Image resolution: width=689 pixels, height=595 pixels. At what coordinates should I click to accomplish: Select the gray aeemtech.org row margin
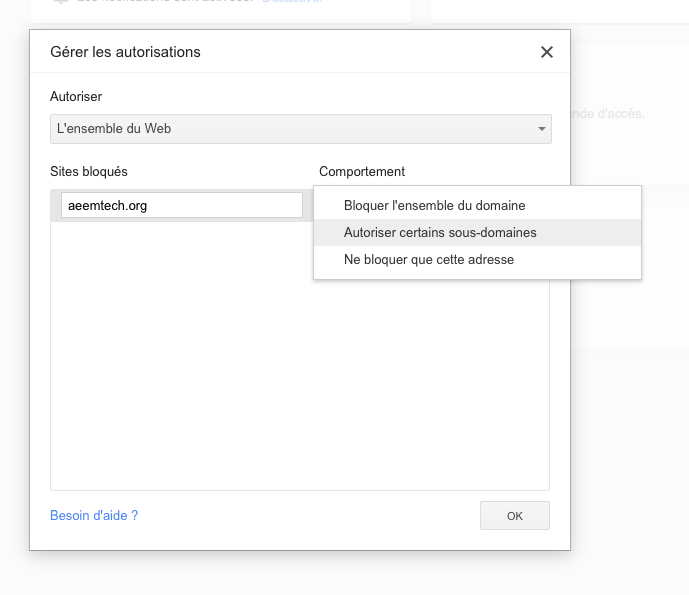tap(55, 205)
